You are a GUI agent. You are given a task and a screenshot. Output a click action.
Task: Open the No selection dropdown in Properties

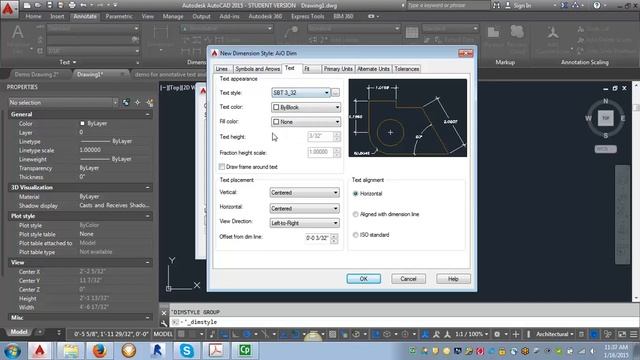point(63,102)
